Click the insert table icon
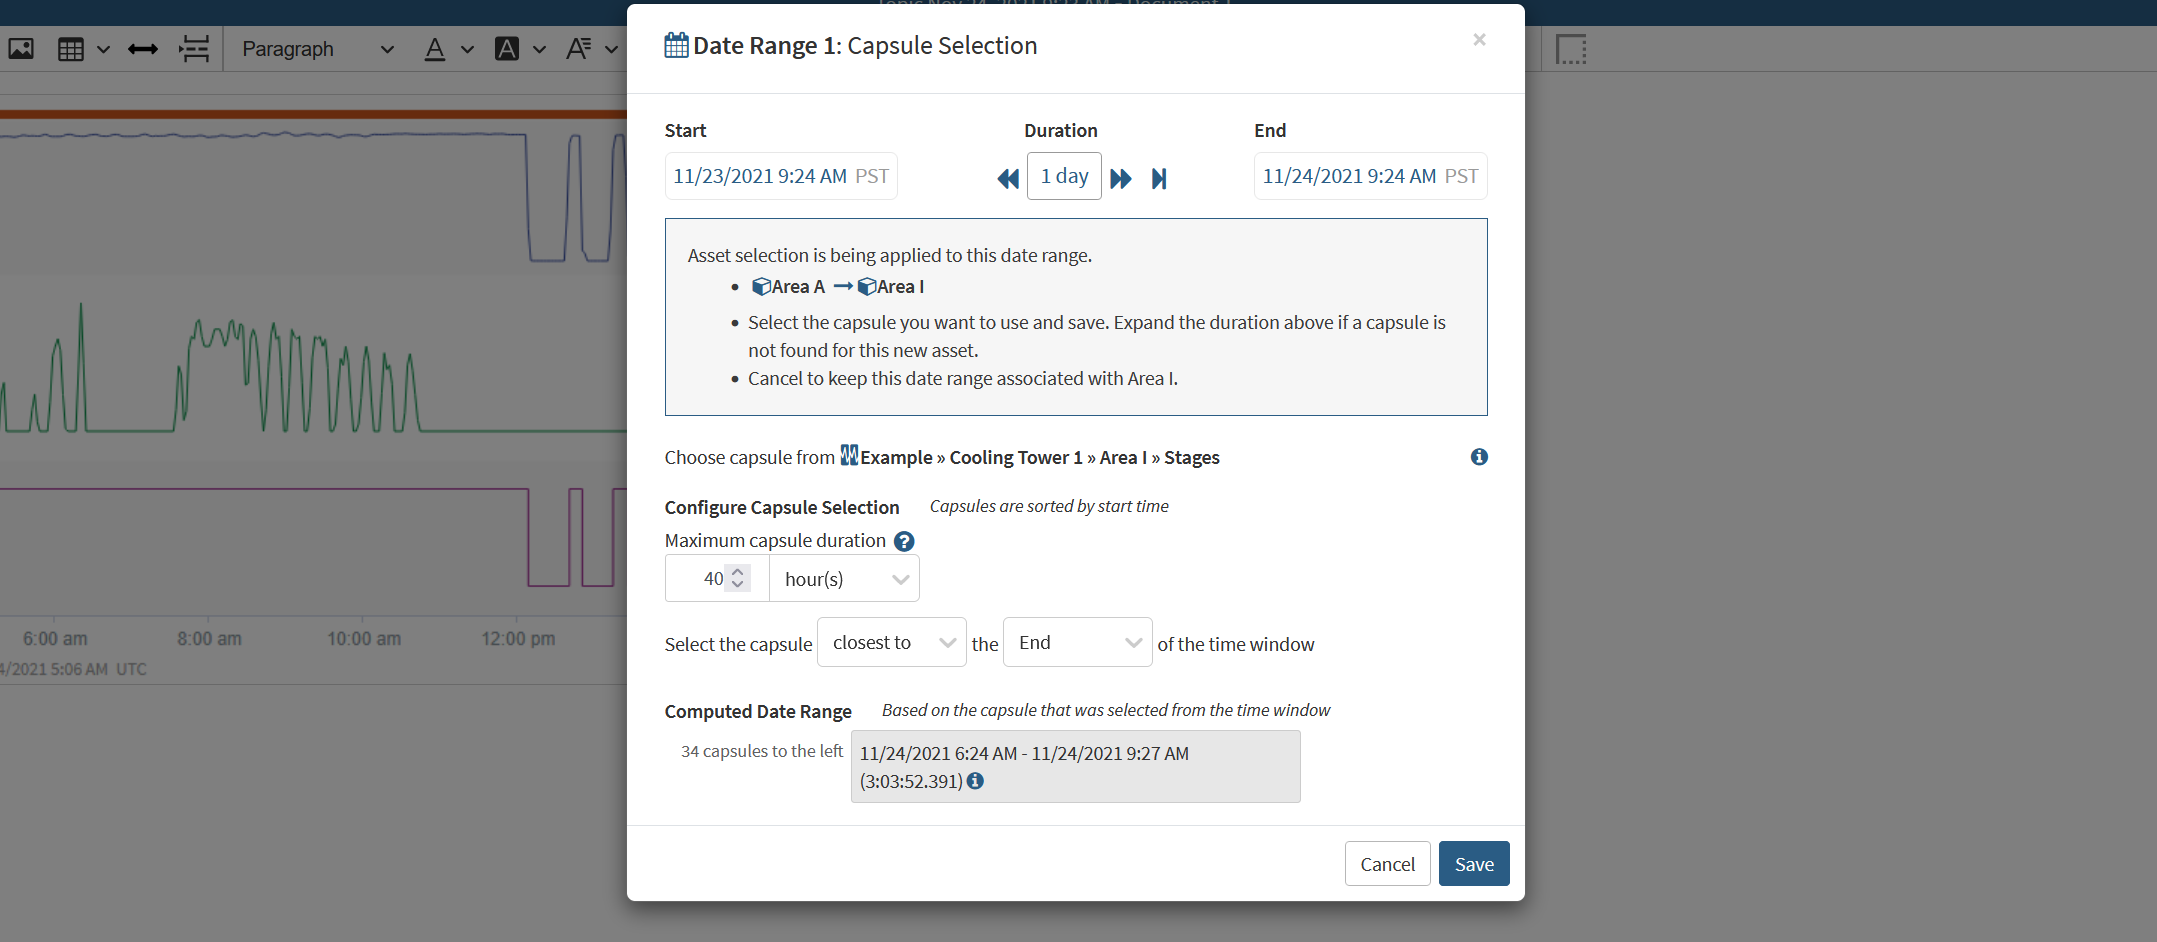 71,49
